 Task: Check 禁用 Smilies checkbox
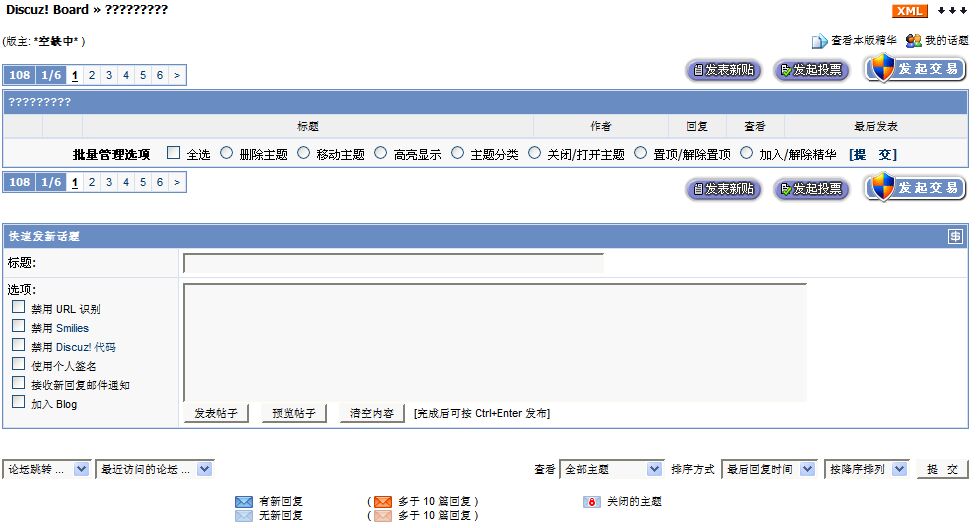pos(19,325)
